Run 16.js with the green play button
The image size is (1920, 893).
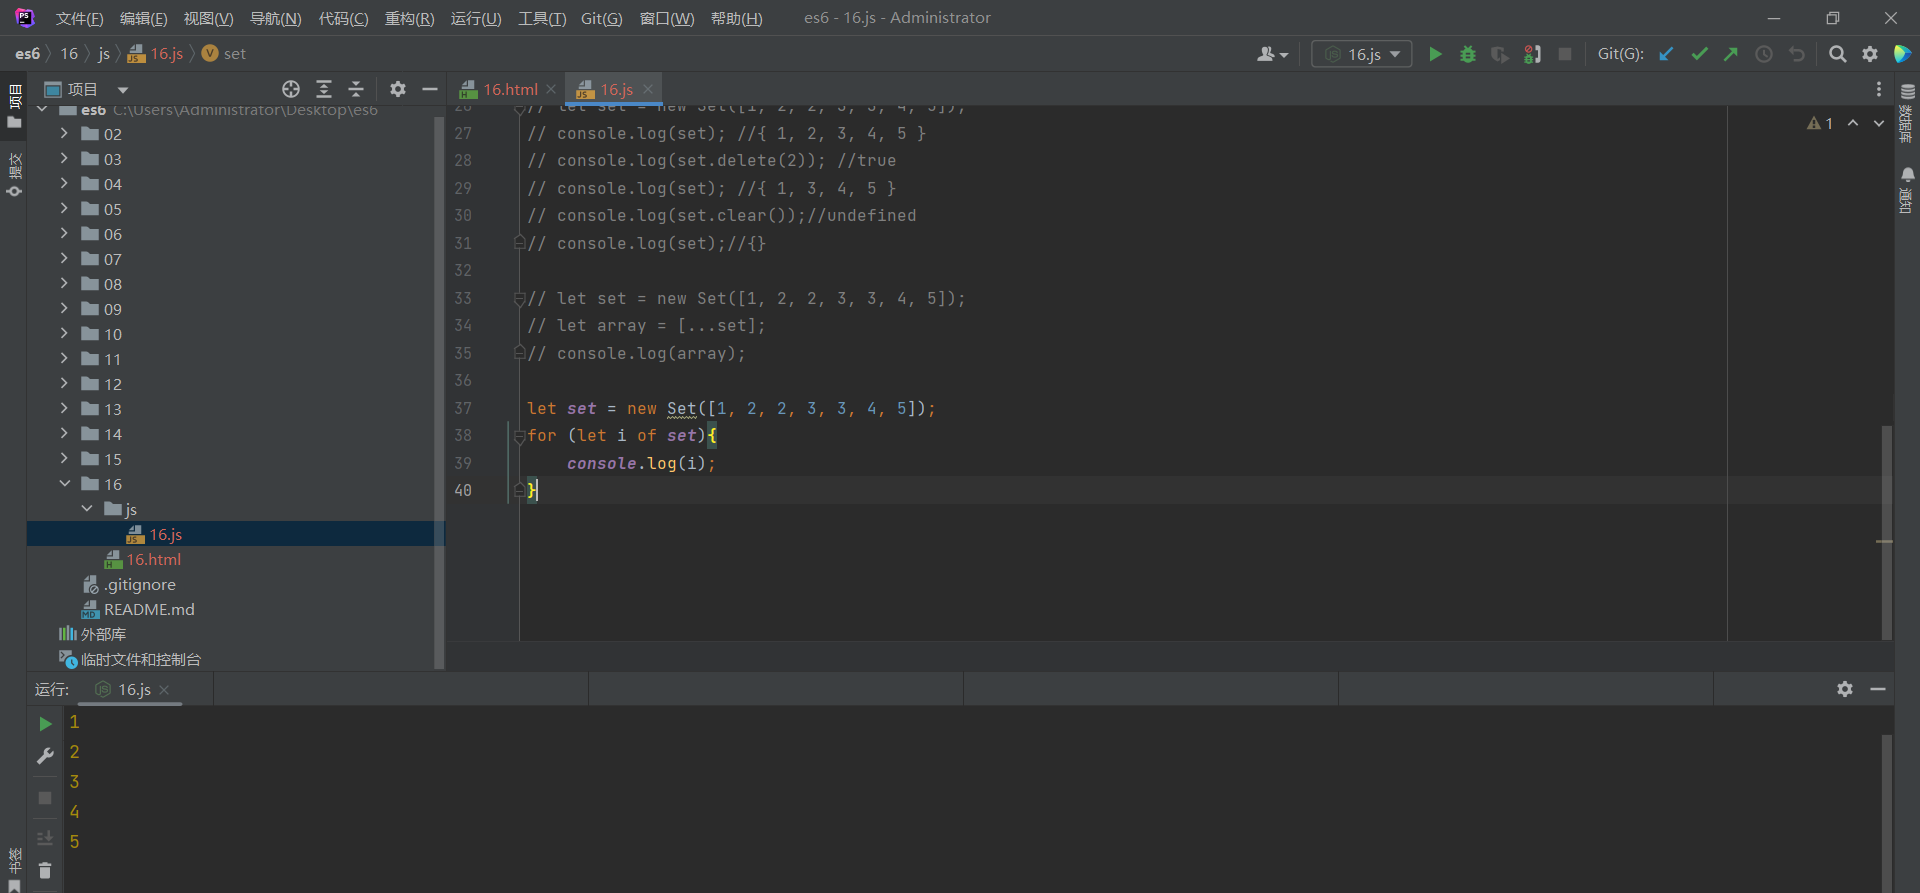(x=1435, y=54)
